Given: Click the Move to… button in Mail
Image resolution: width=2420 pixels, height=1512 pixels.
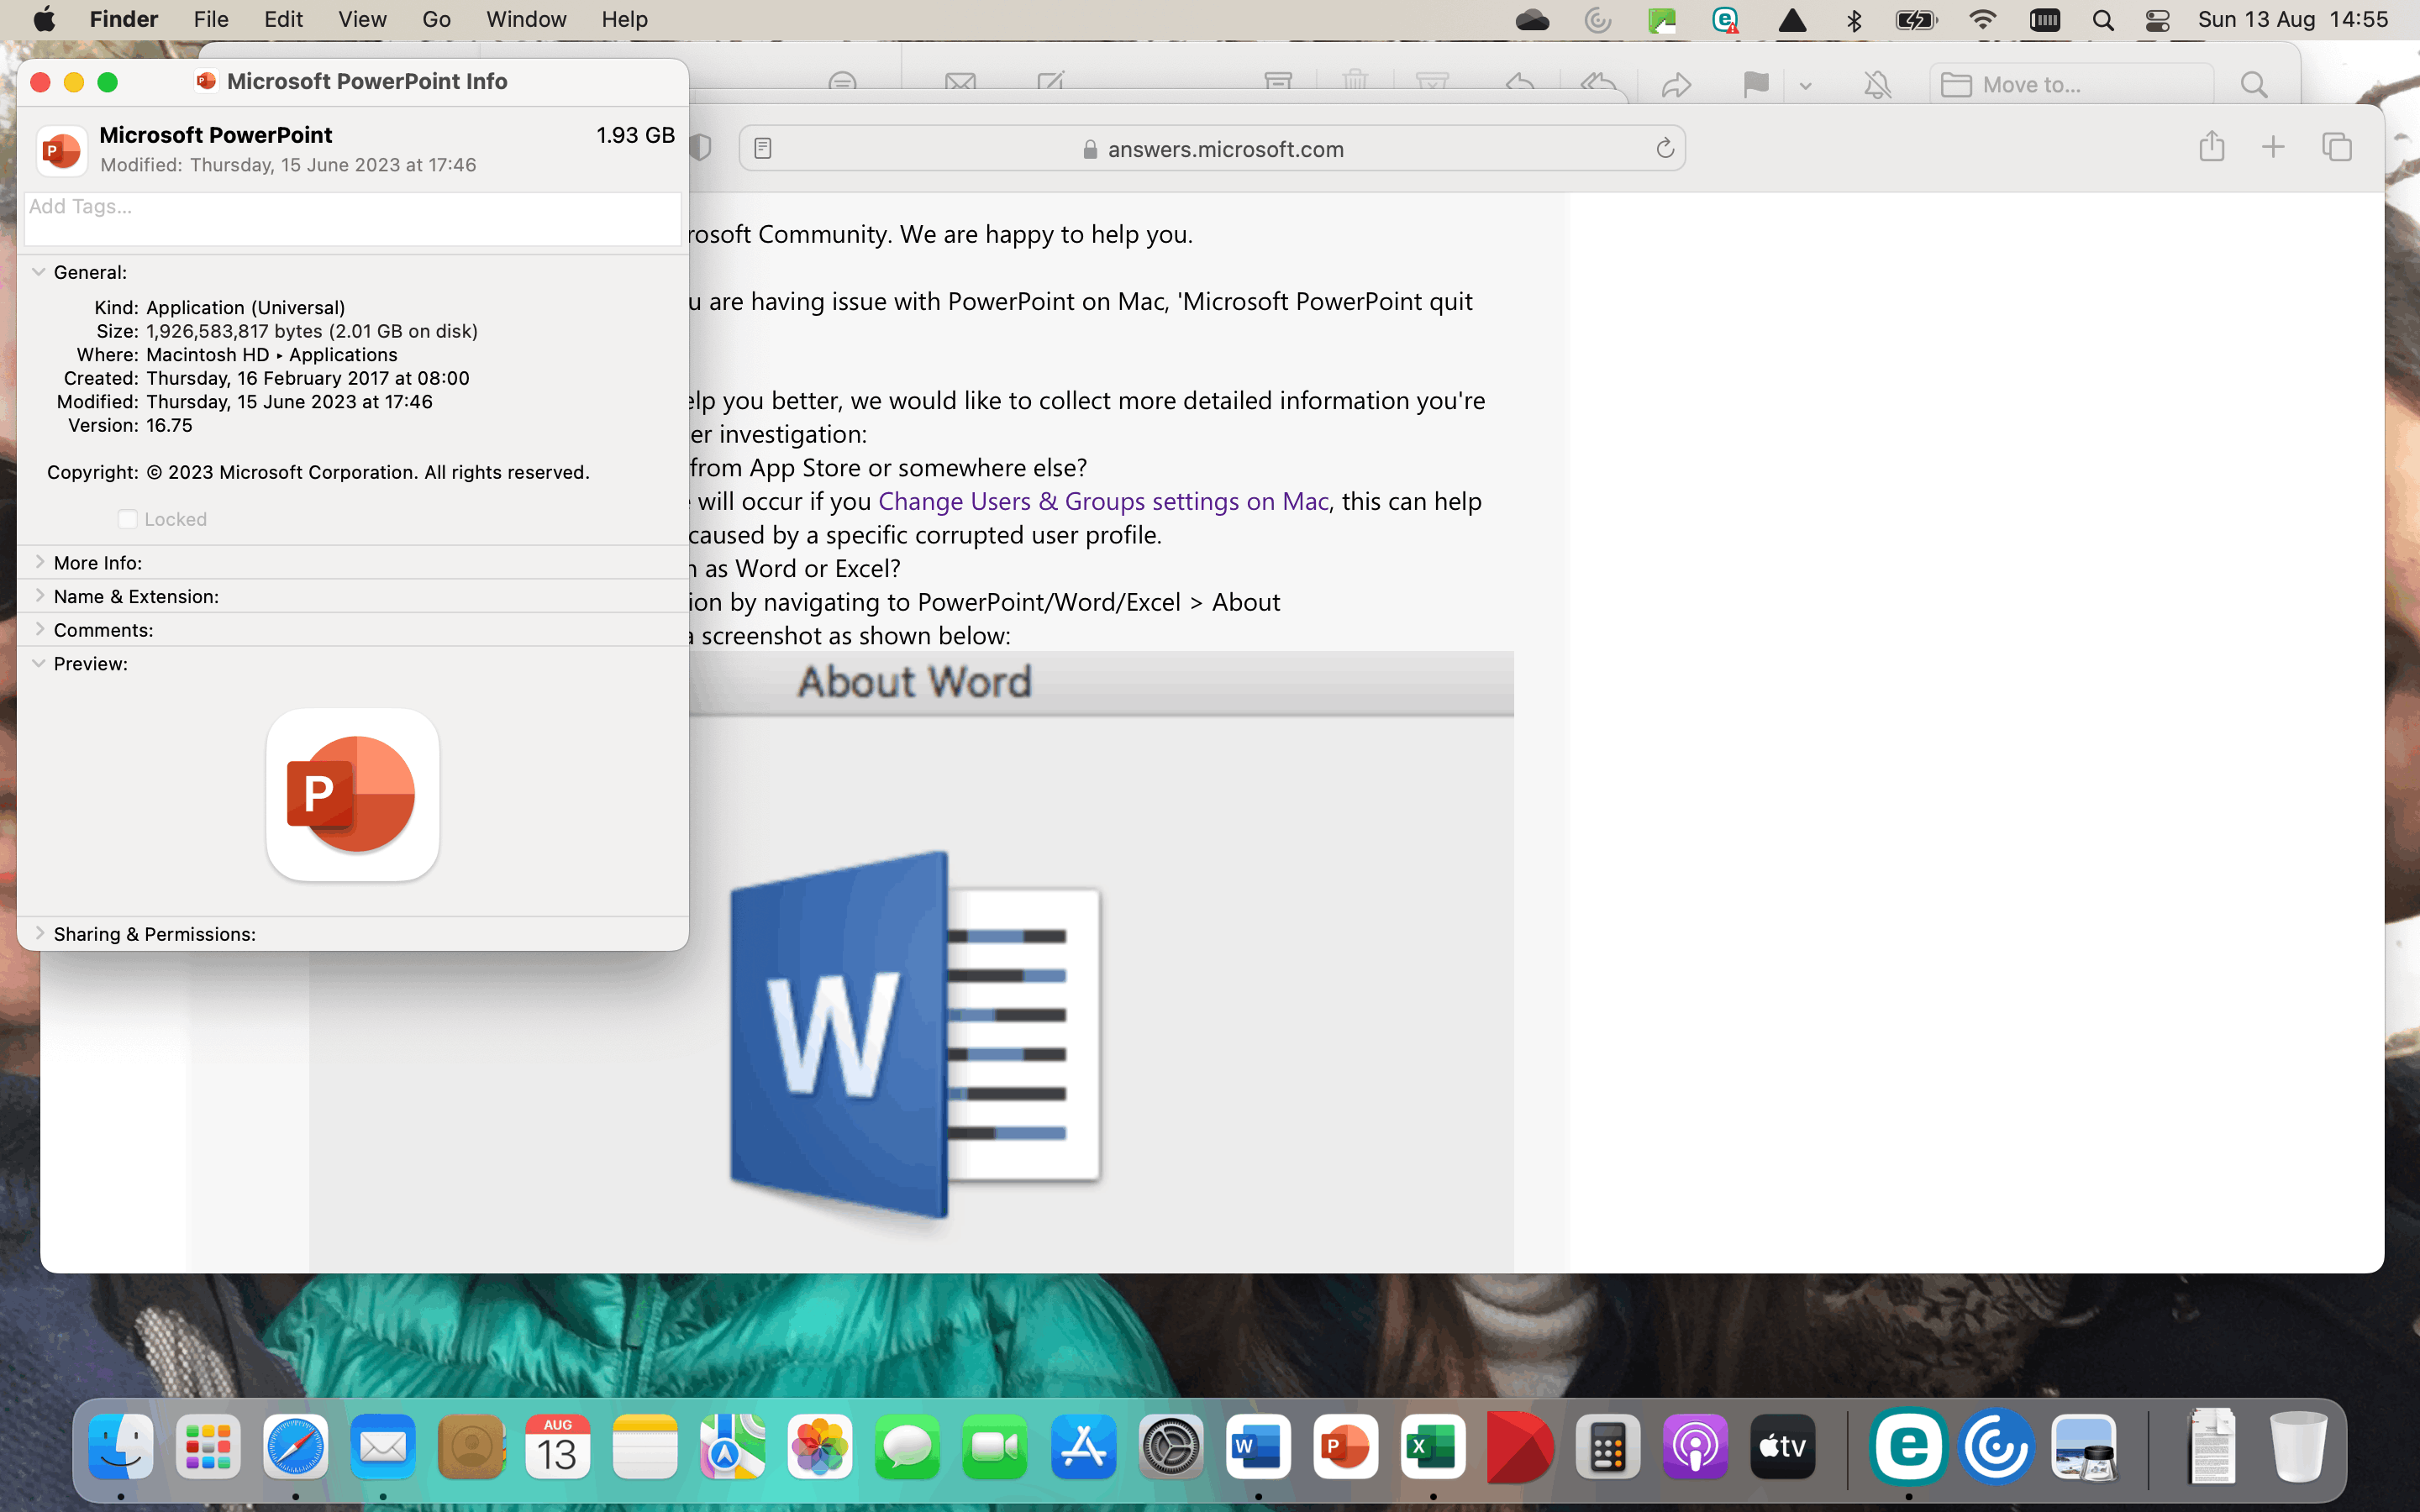Looking at the screenshot, I should (2071, 85).
